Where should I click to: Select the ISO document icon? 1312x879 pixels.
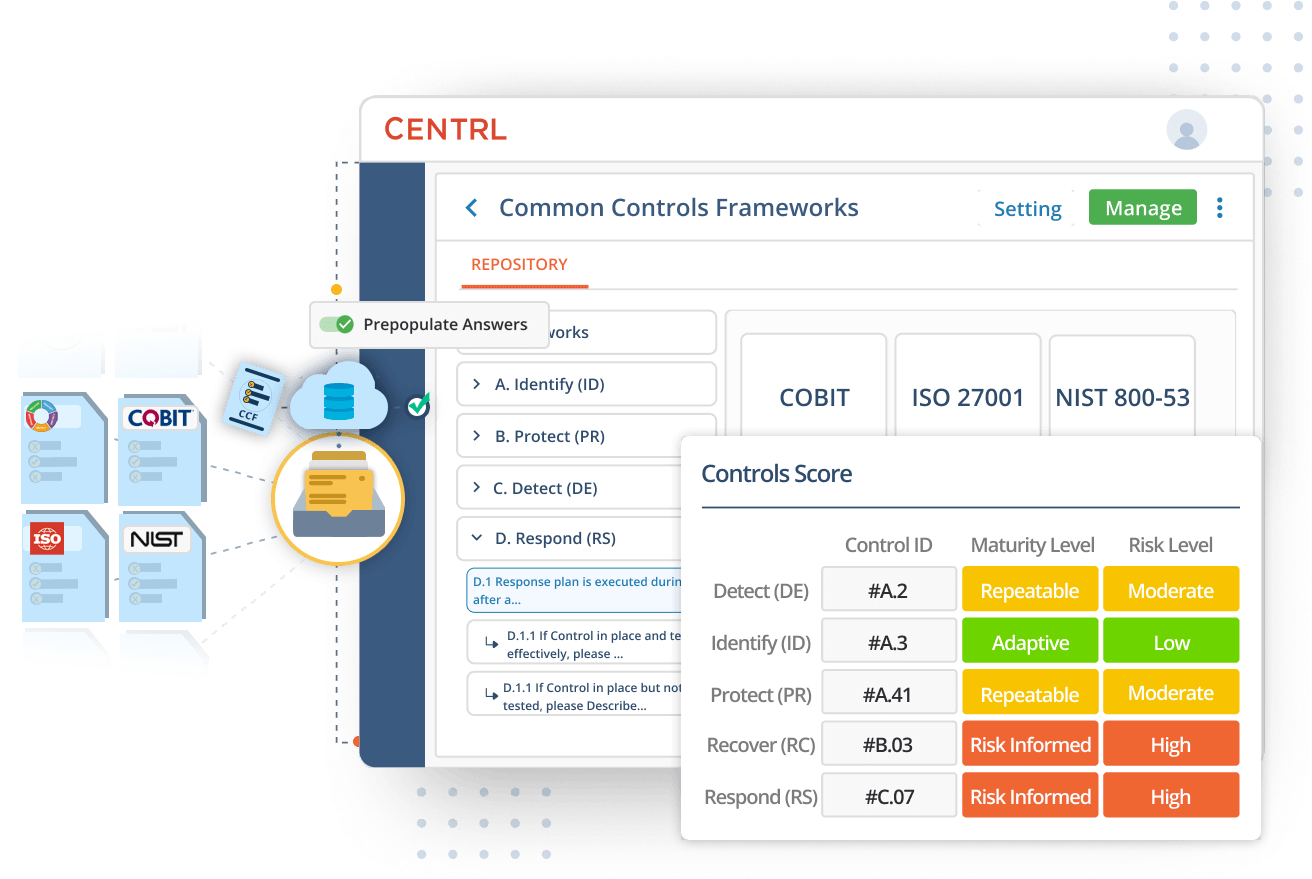[65, 566]
